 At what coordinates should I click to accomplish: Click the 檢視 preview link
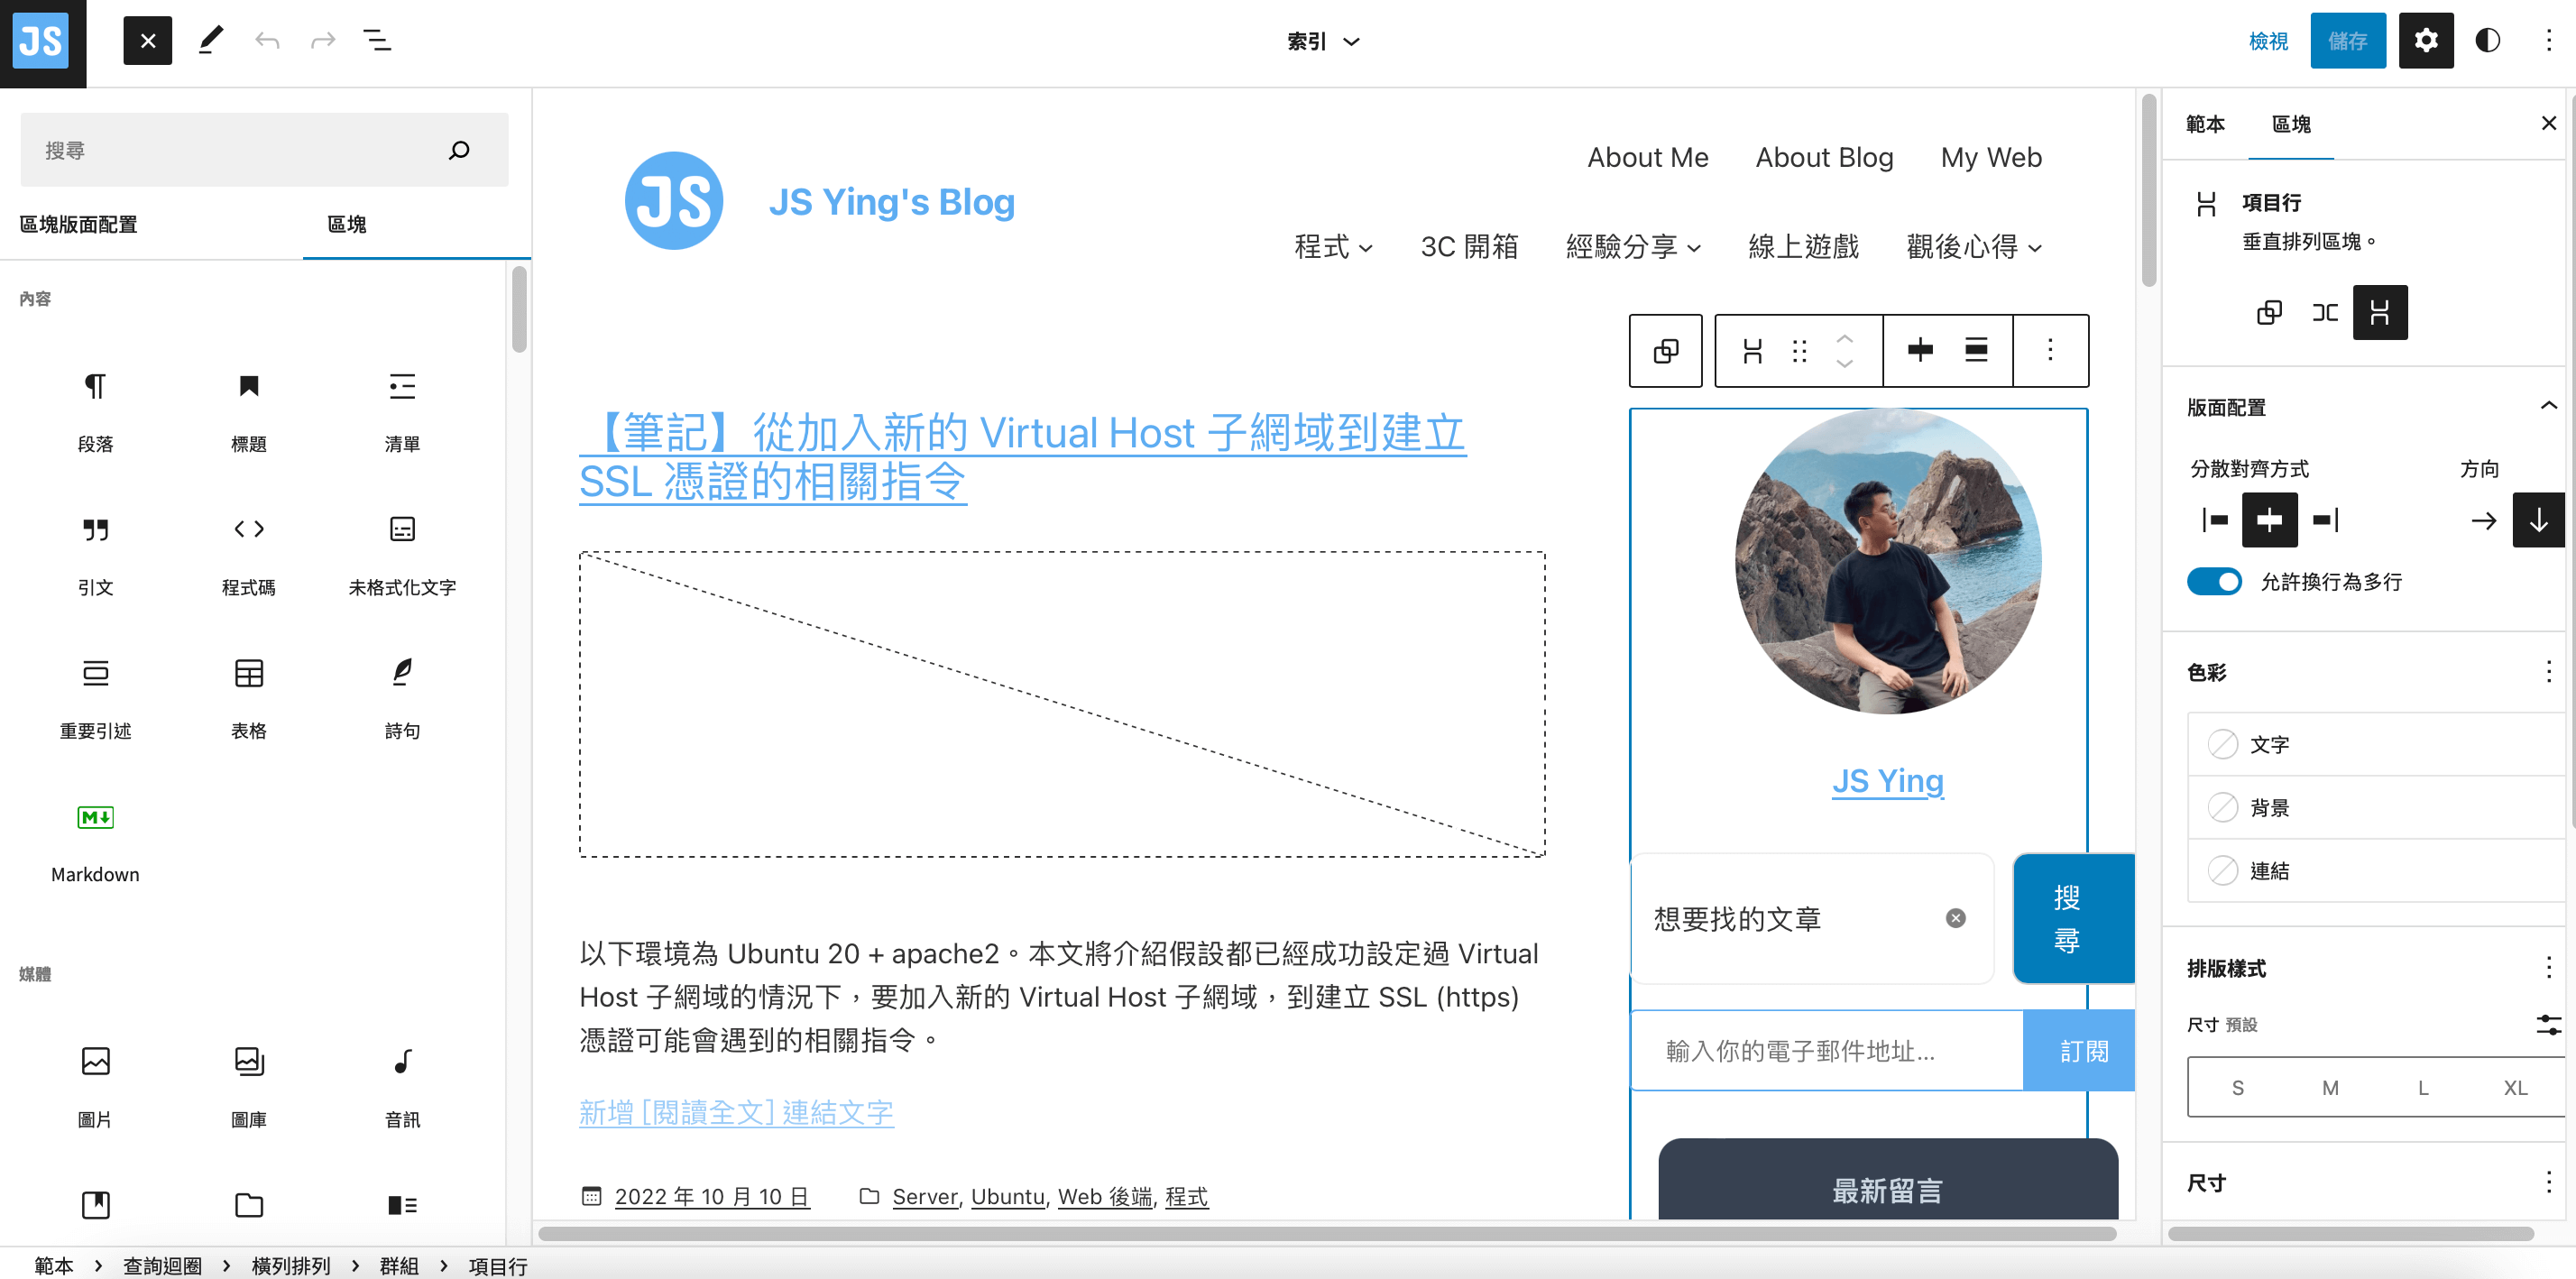2268,41
